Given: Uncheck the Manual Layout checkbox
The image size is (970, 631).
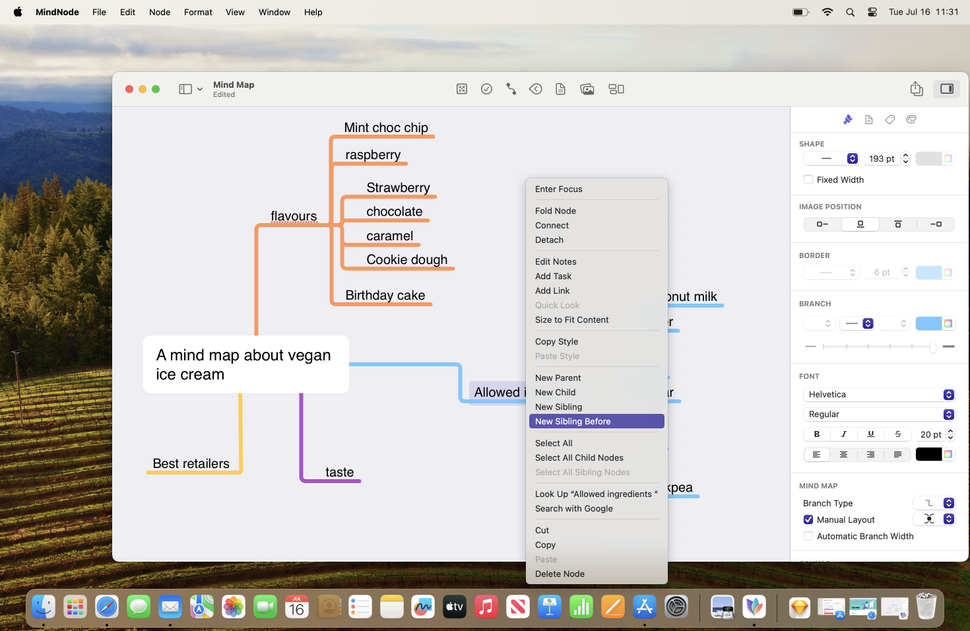Looking at the screenshot, I should (808, 520).
